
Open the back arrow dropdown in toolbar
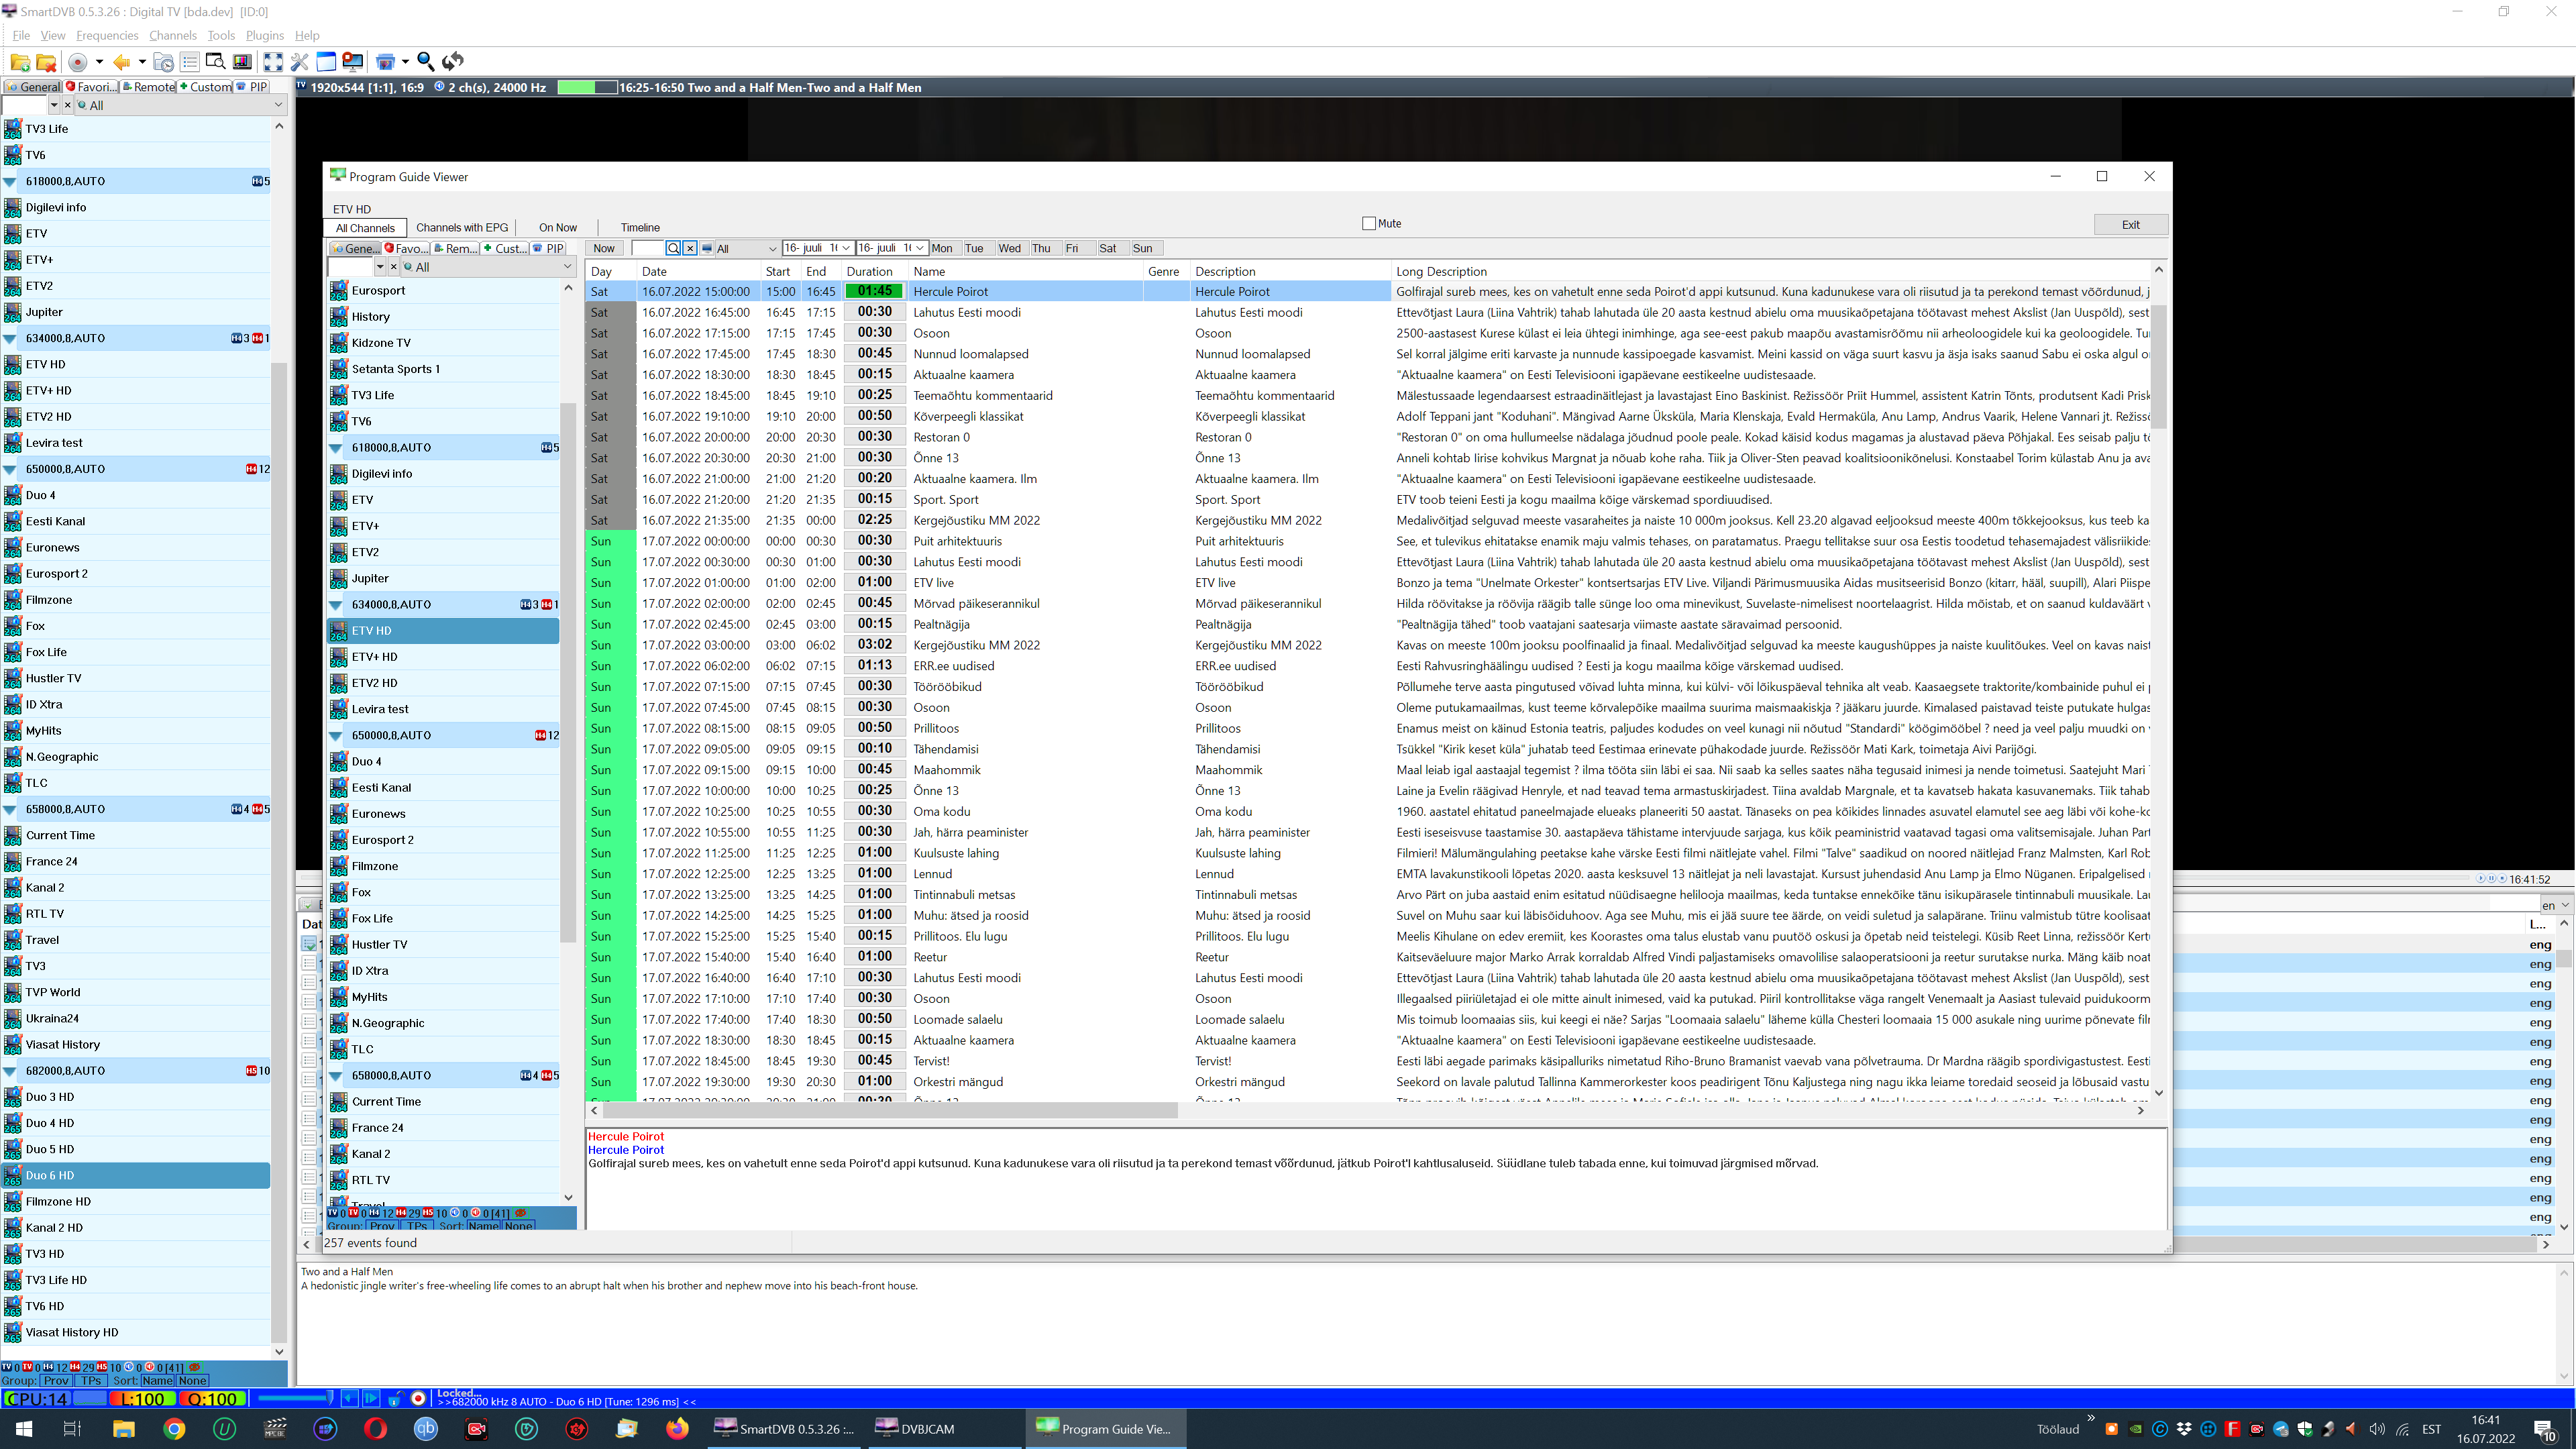pyautogui.click(x=142, y=62)
